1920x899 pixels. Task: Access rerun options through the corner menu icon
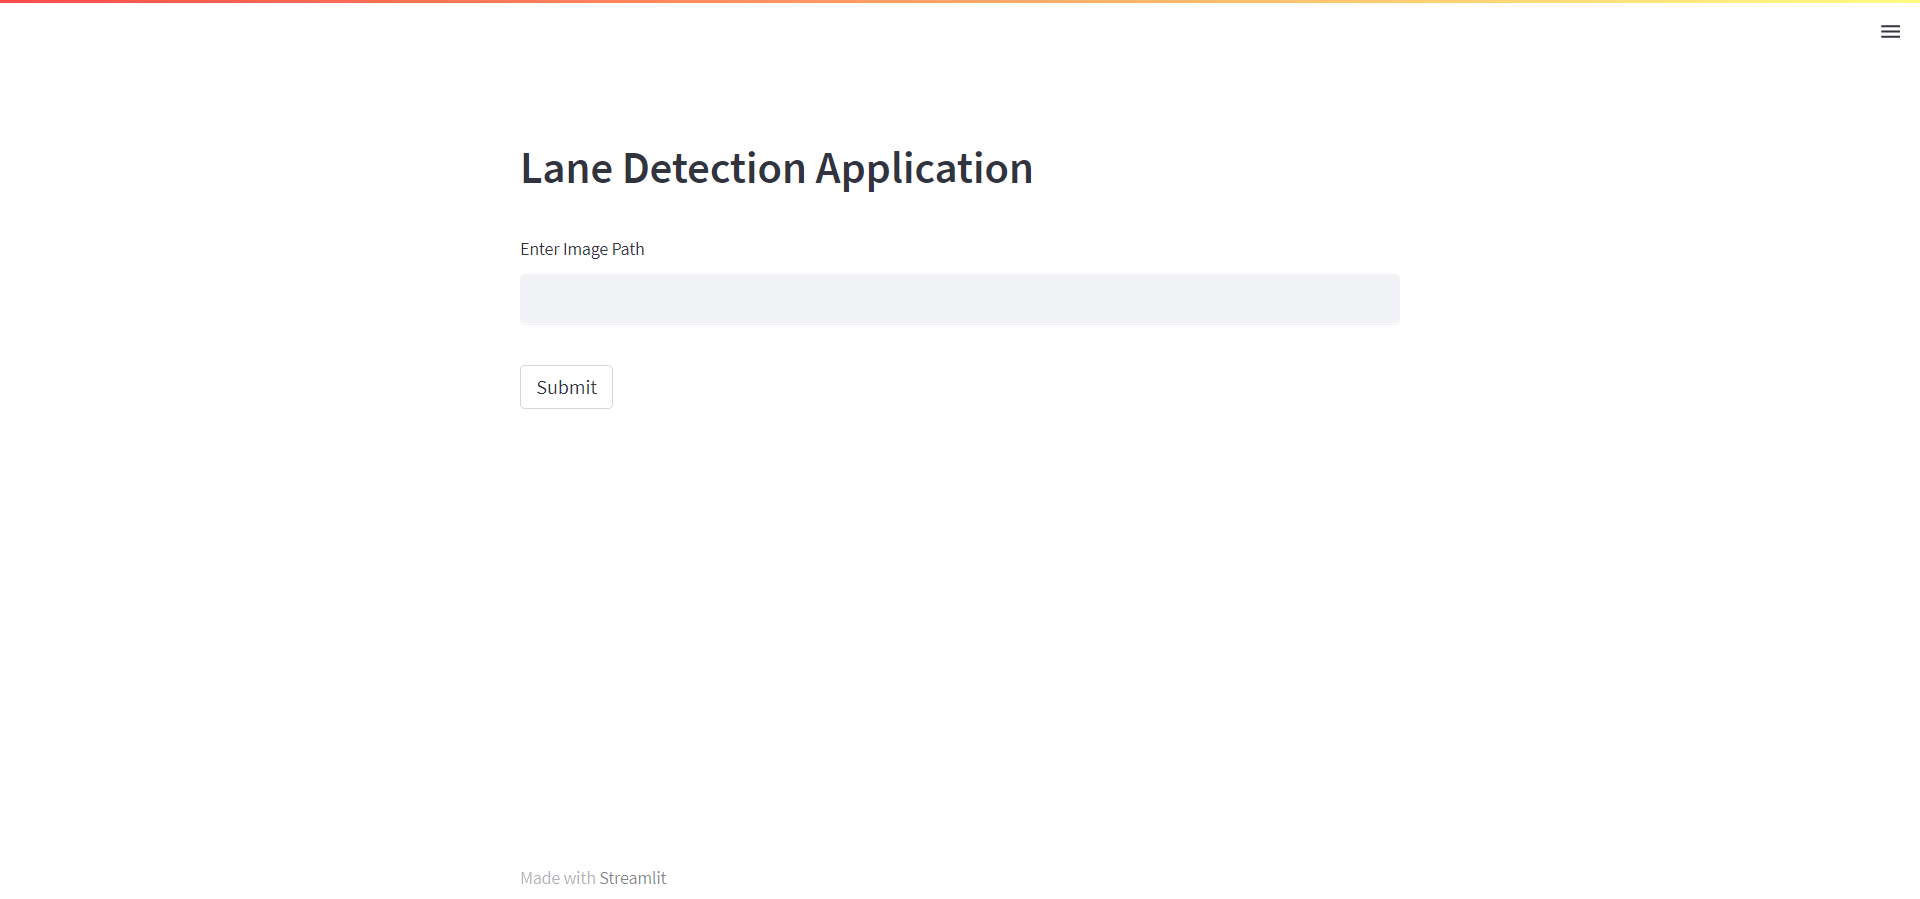[x=1890, y=31]
